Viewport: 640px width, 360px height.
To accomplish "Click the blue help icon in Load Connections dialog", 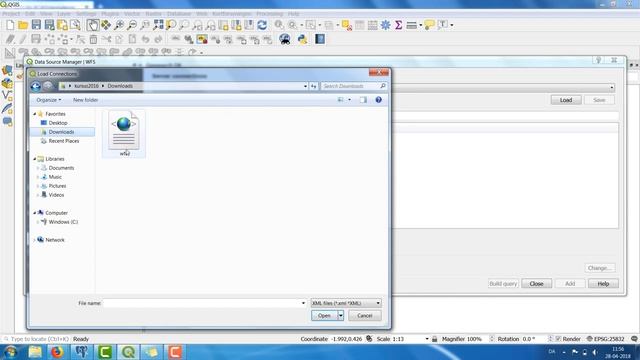I will click(378, 100).
